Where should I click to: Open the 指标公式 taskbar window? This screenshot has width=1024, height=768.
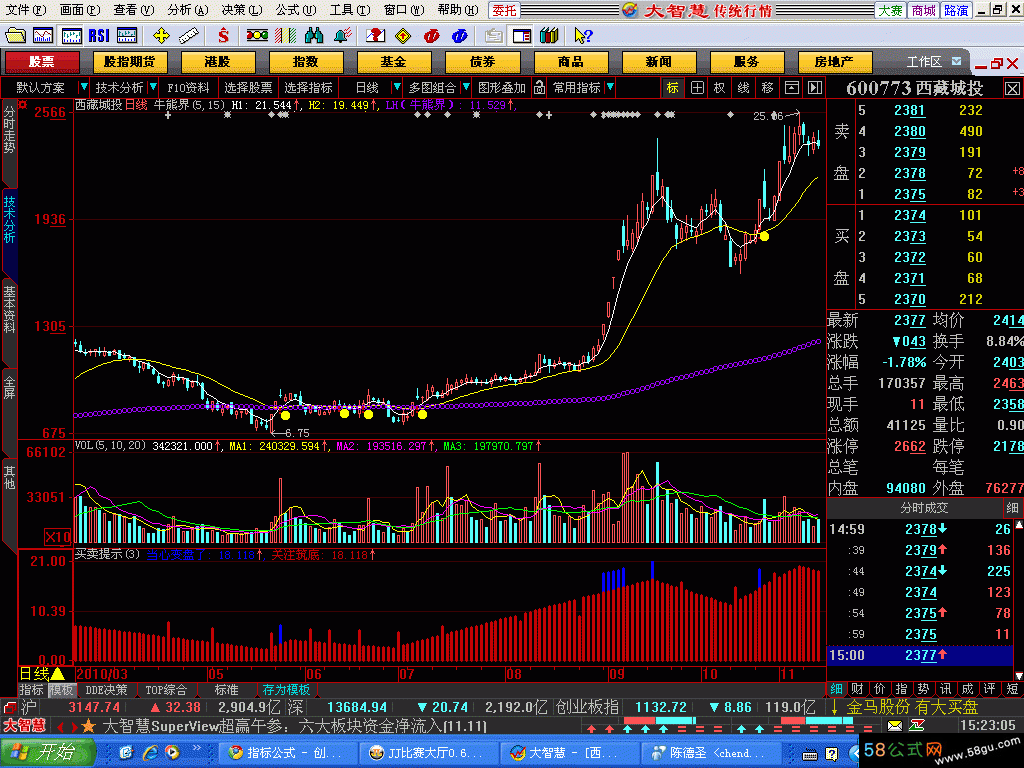tap(287, 753)
